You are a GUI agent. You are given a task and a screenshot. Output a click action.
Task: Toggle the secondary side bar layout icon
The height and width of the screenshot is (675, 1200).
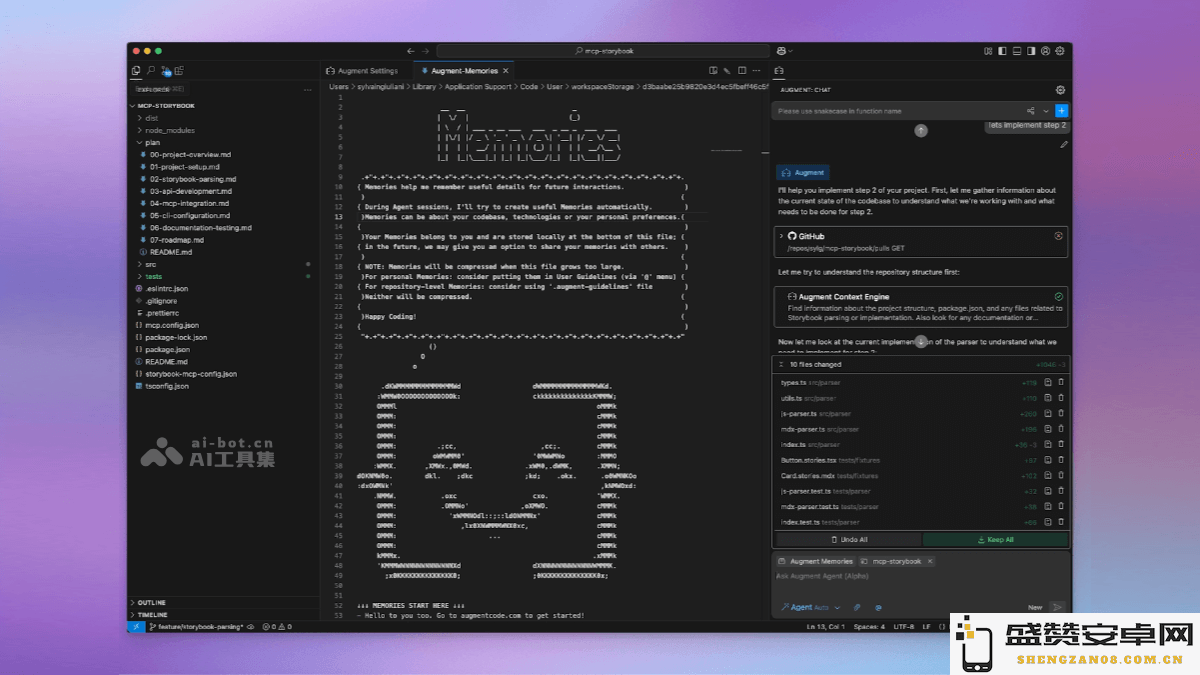1031,51
